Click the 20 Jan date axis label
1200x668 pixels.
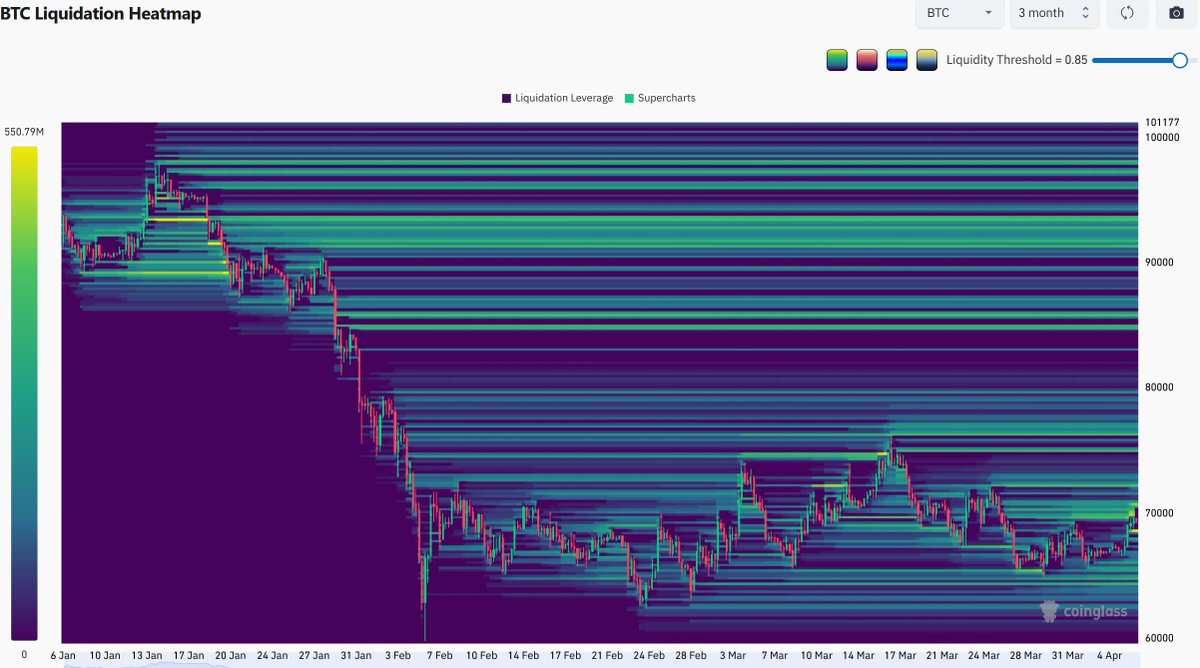(230, 656)
